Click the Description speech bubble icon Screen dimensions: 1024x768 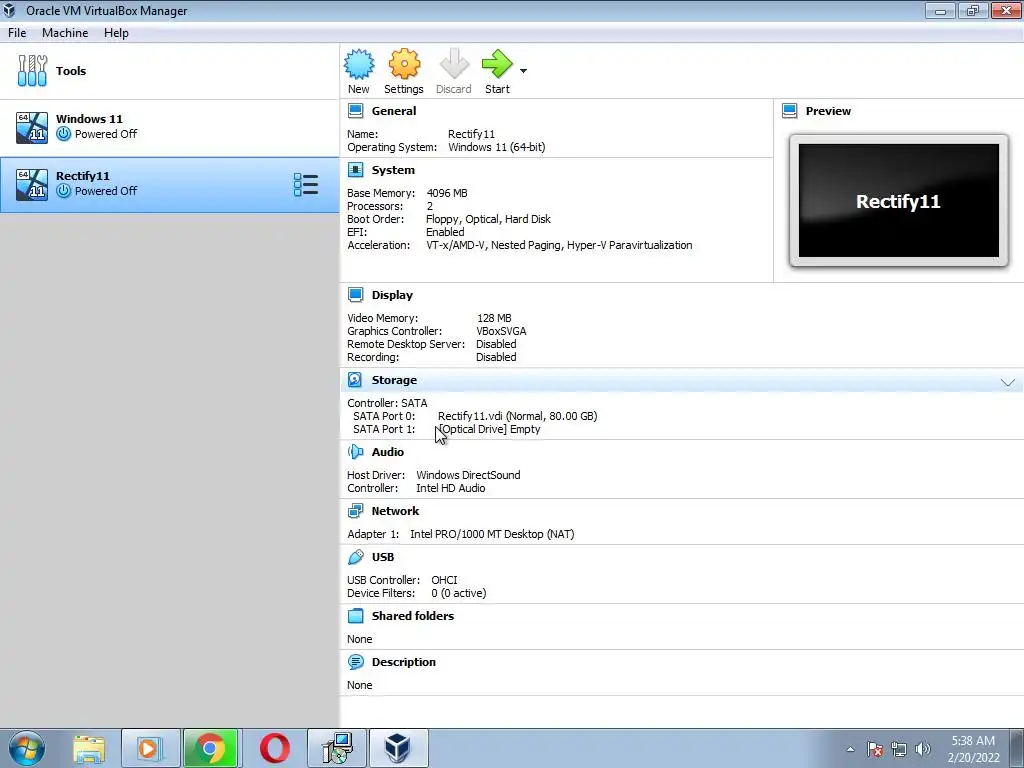pos(355,662)
